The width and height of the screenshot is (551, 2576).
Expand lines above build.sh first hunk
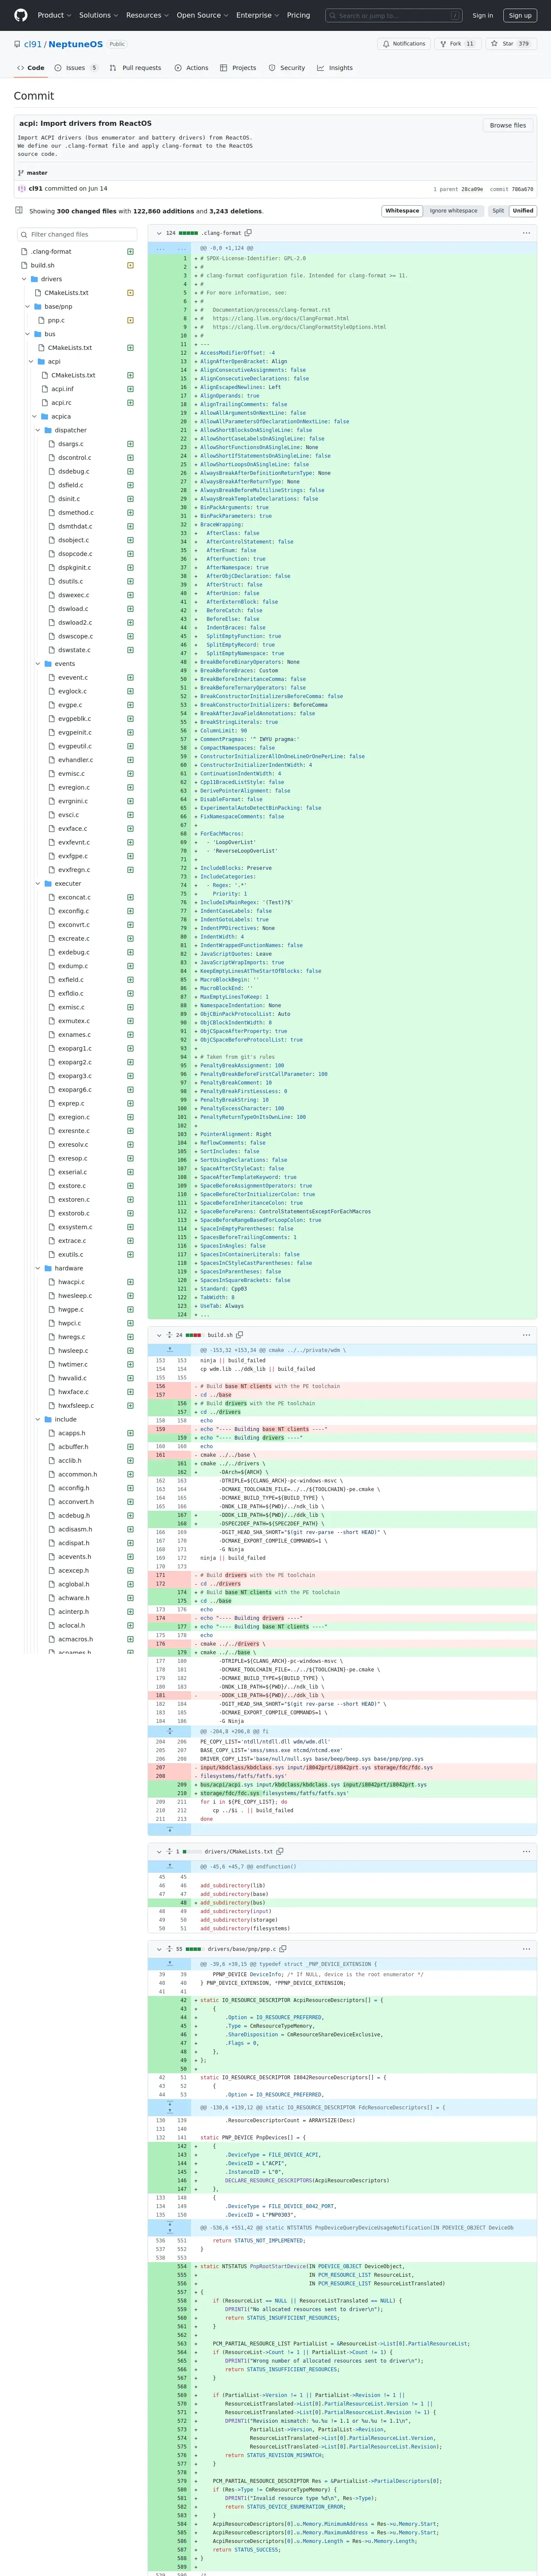(x=169, y=1349)
